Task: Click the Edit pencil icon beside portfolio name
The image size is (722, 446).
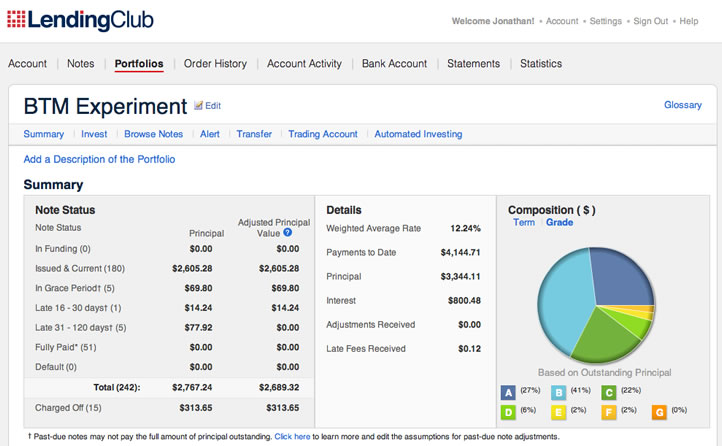Action: (199, 105)
